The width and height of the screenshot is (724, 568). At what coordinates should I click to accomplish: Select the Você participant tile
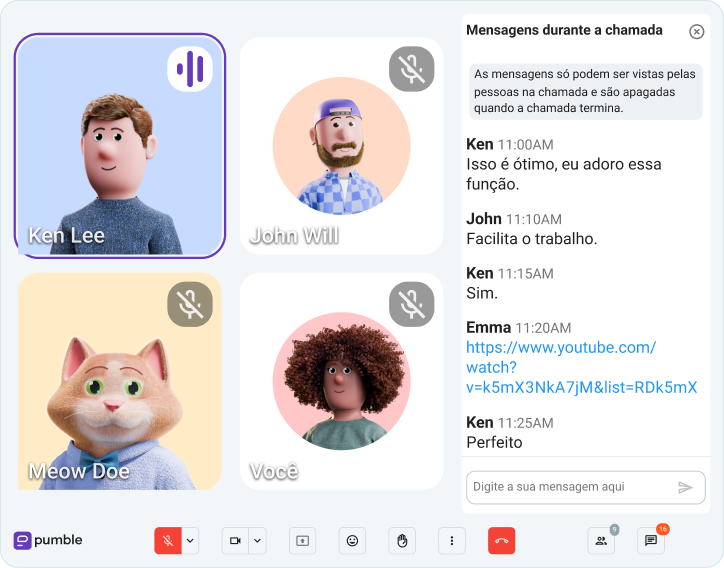tap(341, 381)
